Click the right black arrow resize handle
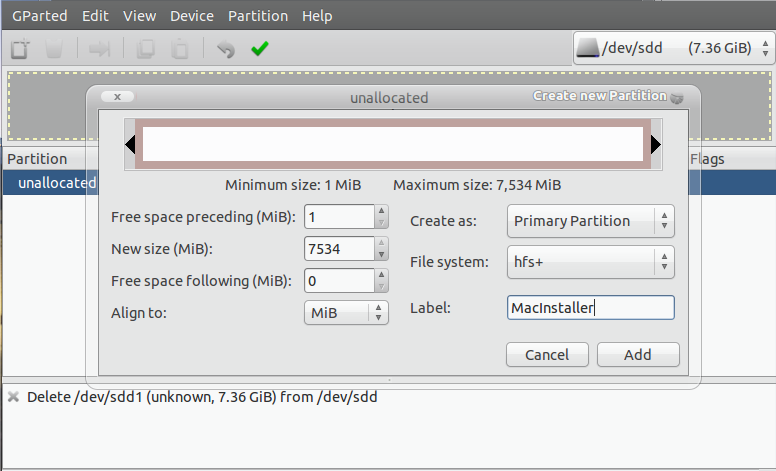Screen dimensions: 776x471 [656, 144]
